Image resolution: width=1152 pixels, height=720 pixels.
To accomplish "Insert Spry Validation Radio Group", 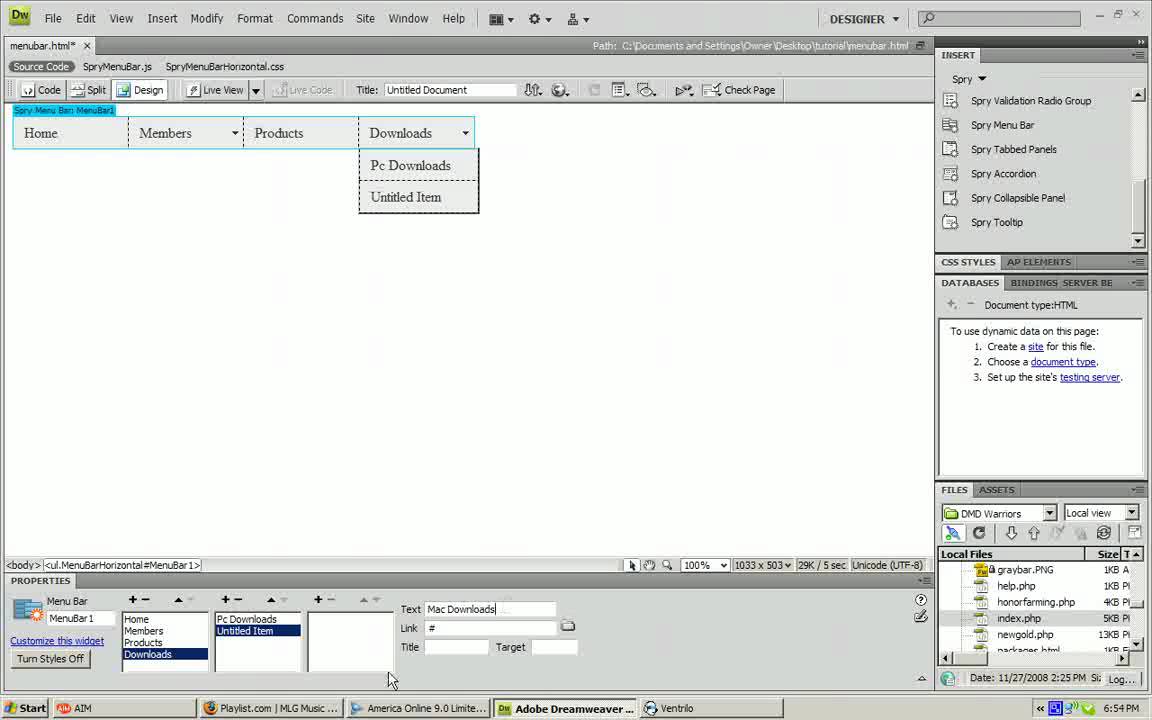I will 1031,101.
